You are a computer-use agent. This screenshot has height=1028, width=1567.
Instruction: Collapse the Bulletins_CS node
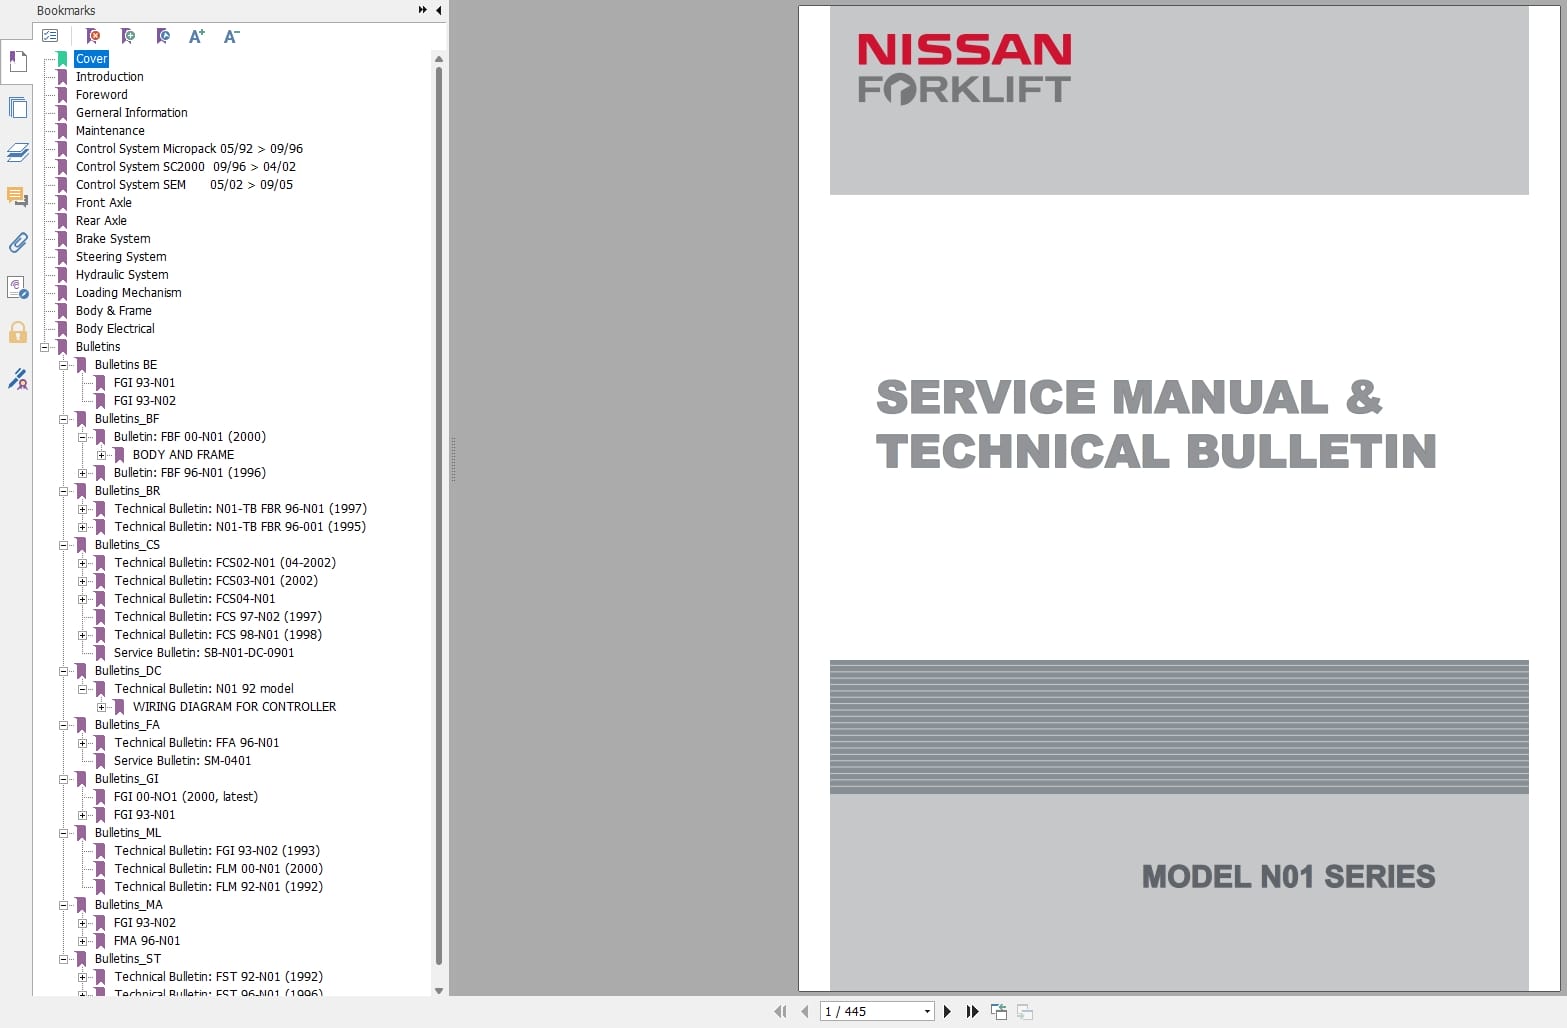click(63, 545)
